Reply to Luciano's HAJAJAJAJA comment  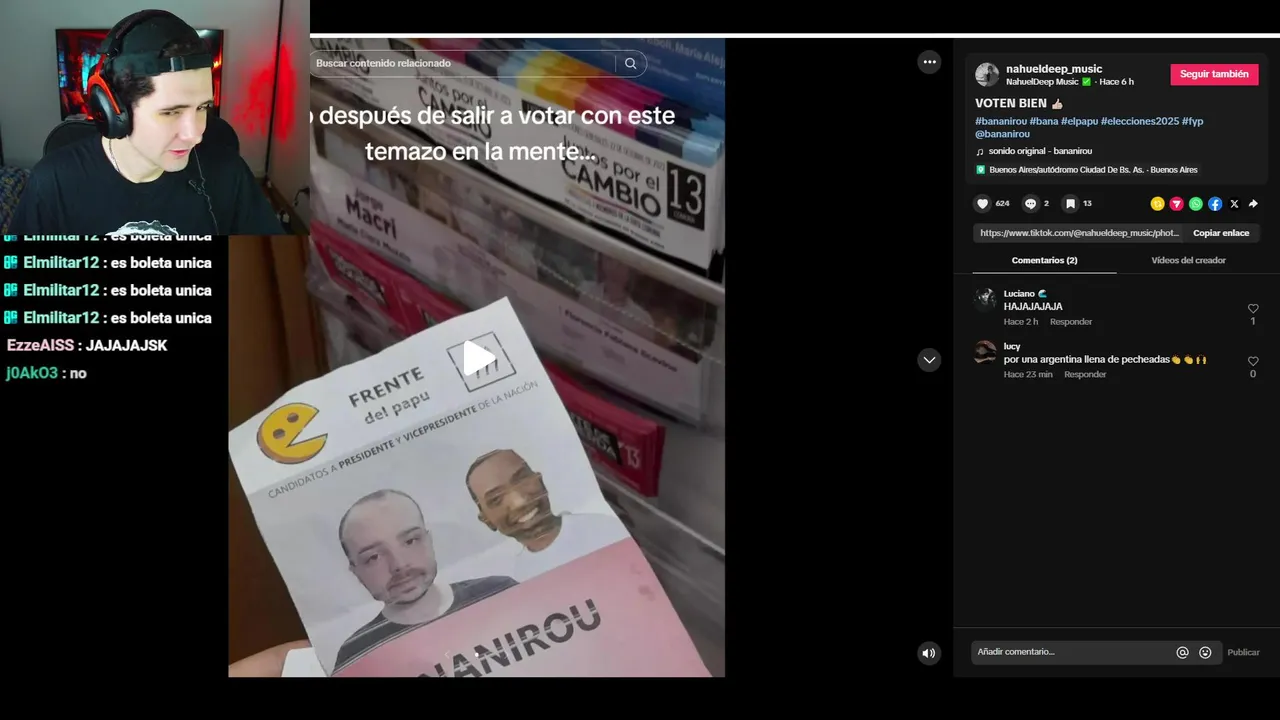coord(1071,322)
